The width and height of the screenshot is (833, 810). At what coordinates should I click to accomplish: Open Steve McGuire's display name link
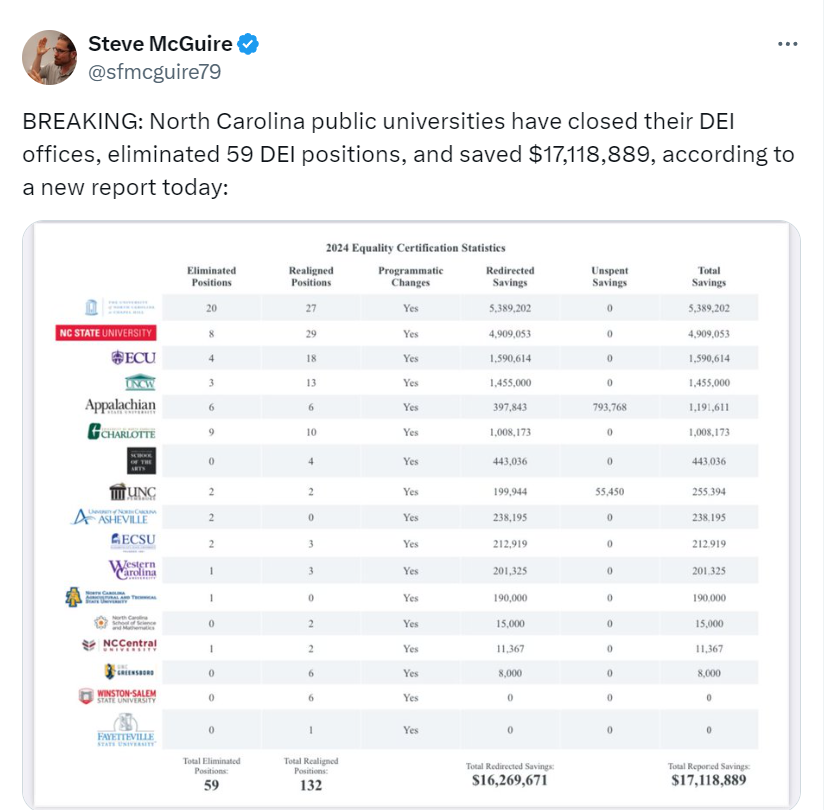(x=161, y=44)
